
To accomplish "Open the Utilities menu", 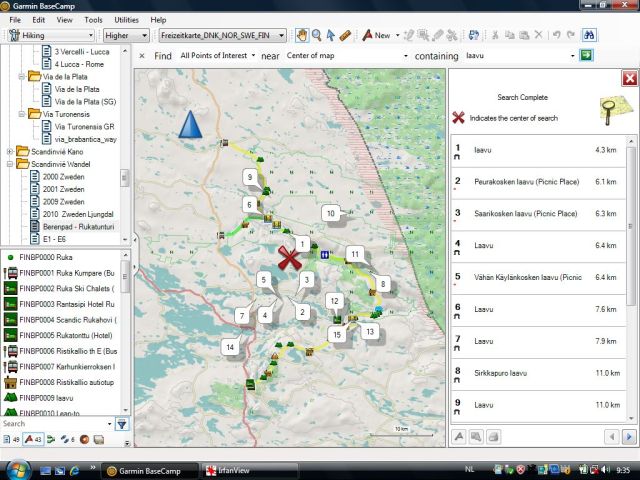I will tap(126, 19).
